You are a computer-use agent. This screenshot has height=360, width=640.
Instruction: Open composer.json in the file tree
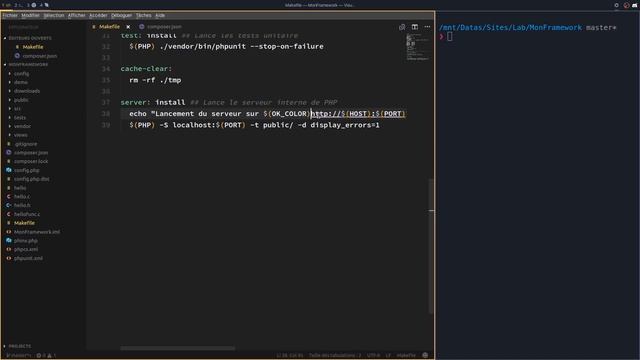click(31, 153)
